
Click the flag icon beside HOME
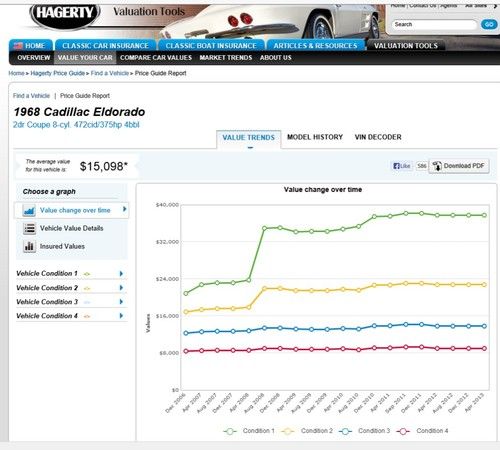(18, 46)
